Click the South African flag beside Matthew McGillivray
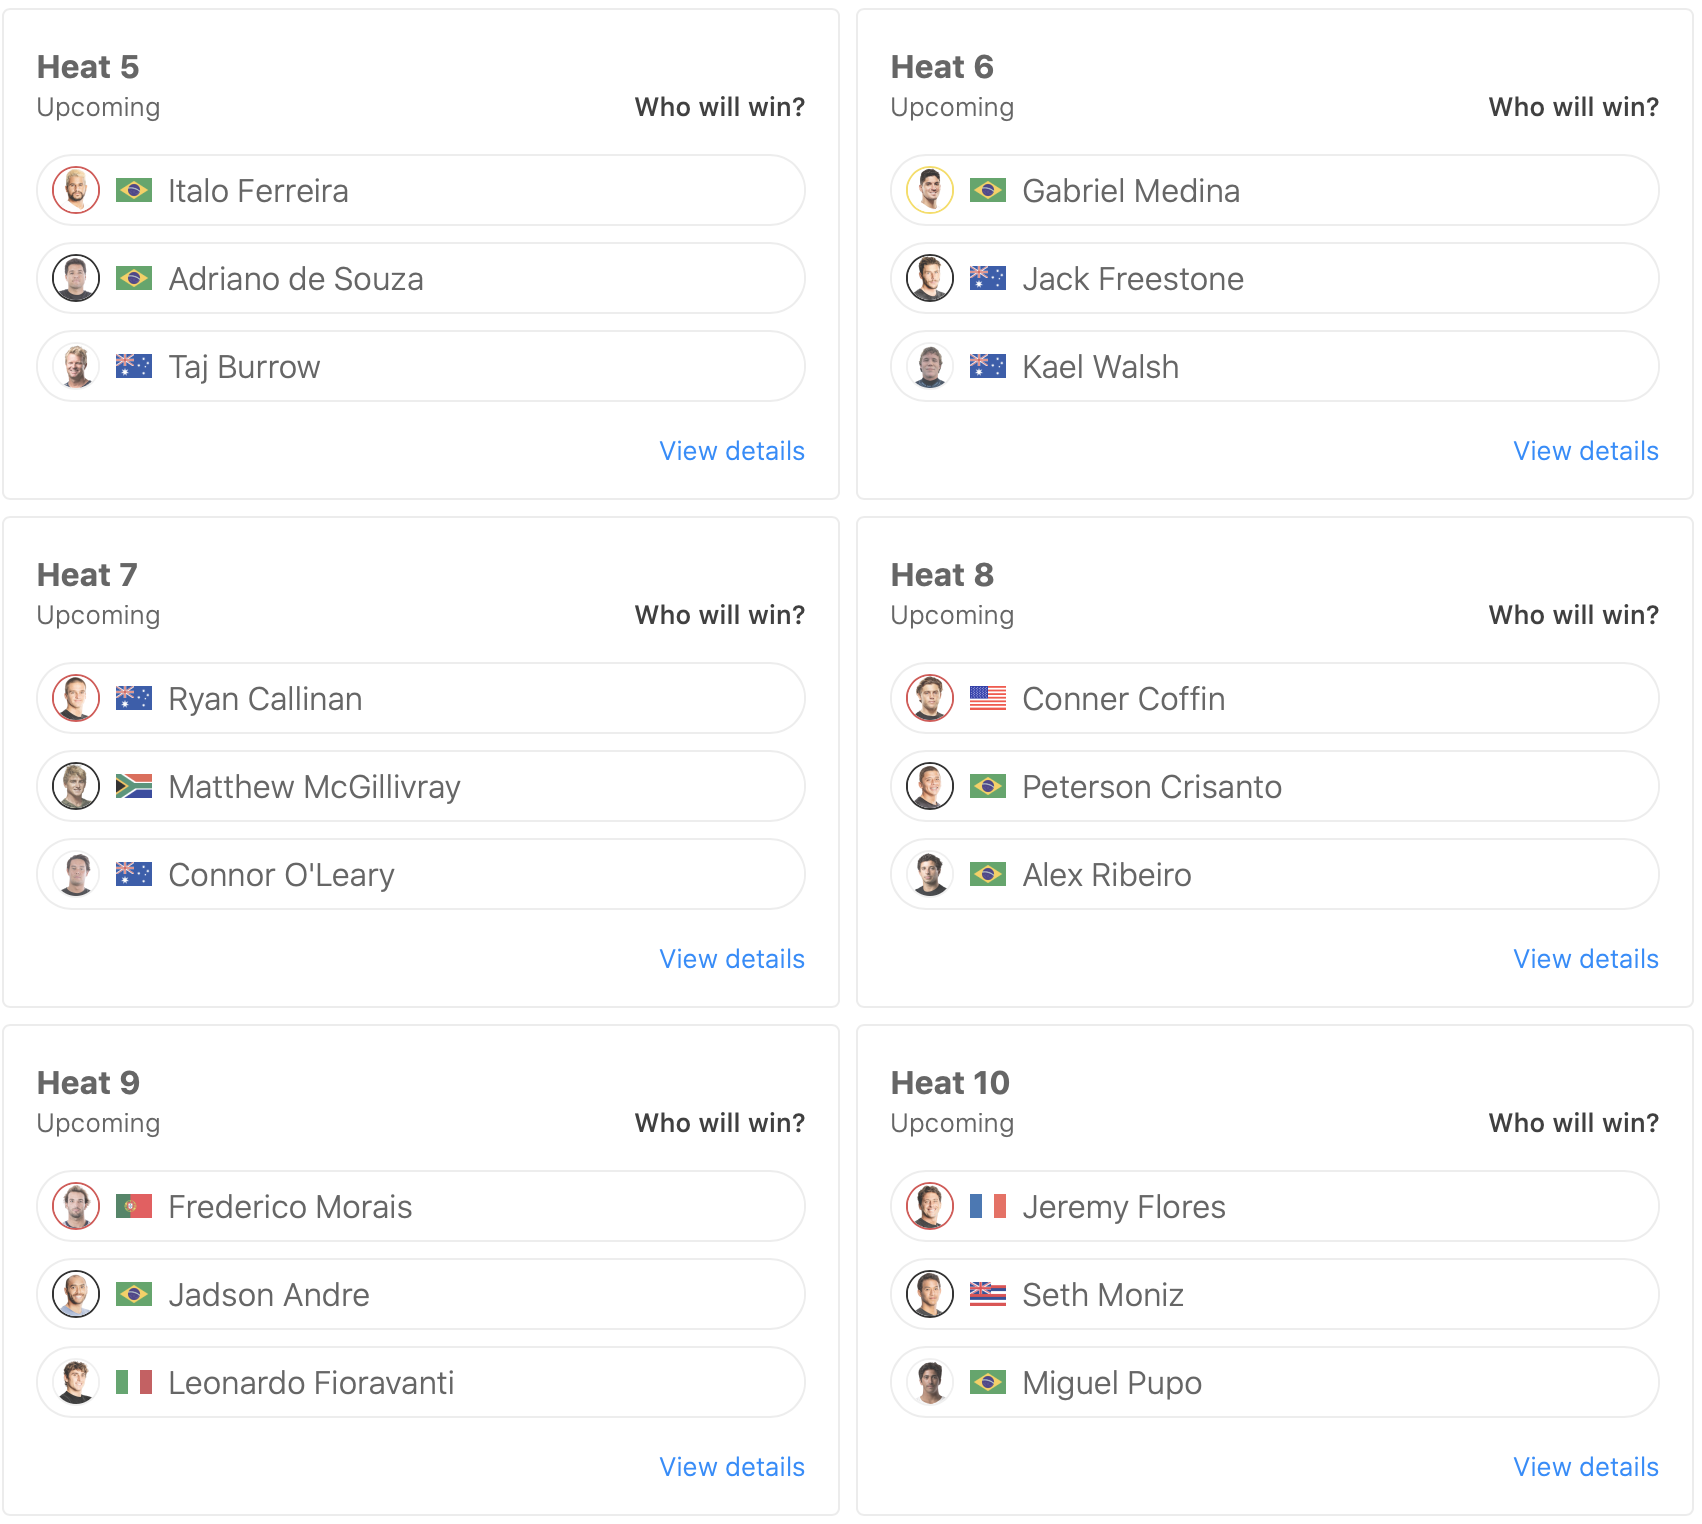This screenshot has width=1702, height=1524. point(134,786)
